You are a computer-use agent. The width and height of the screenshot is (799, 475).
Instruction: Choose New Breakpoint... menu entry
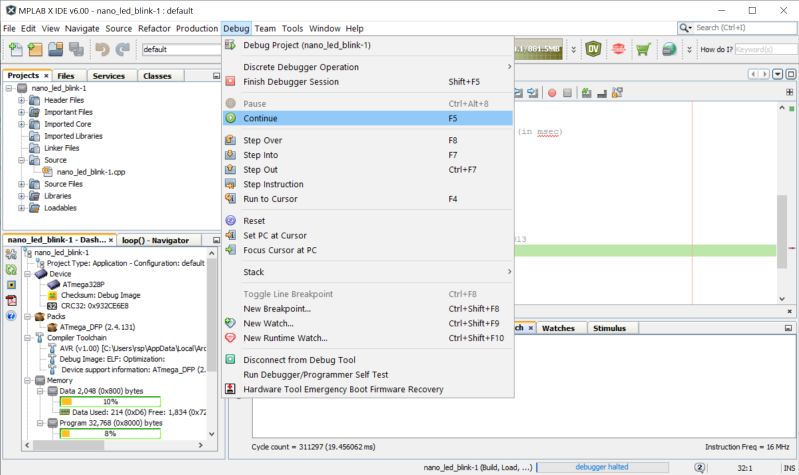367,309
